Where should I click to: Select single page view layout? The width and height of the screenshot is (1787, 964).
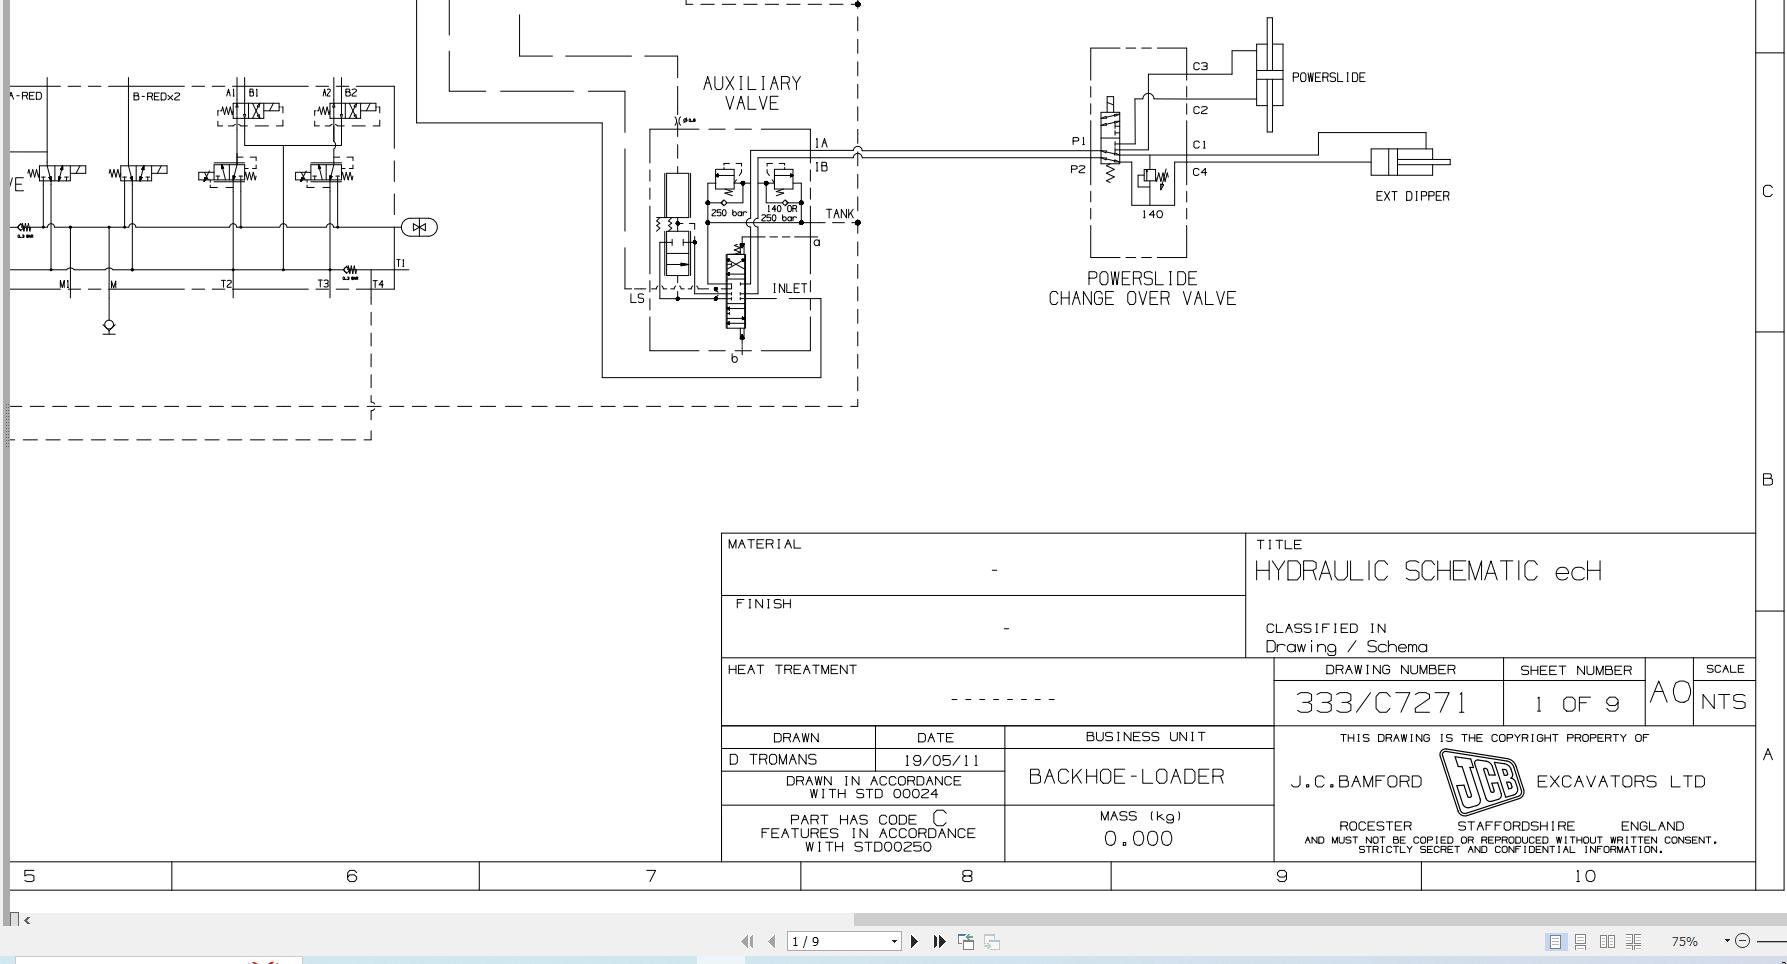point(1555,941)
